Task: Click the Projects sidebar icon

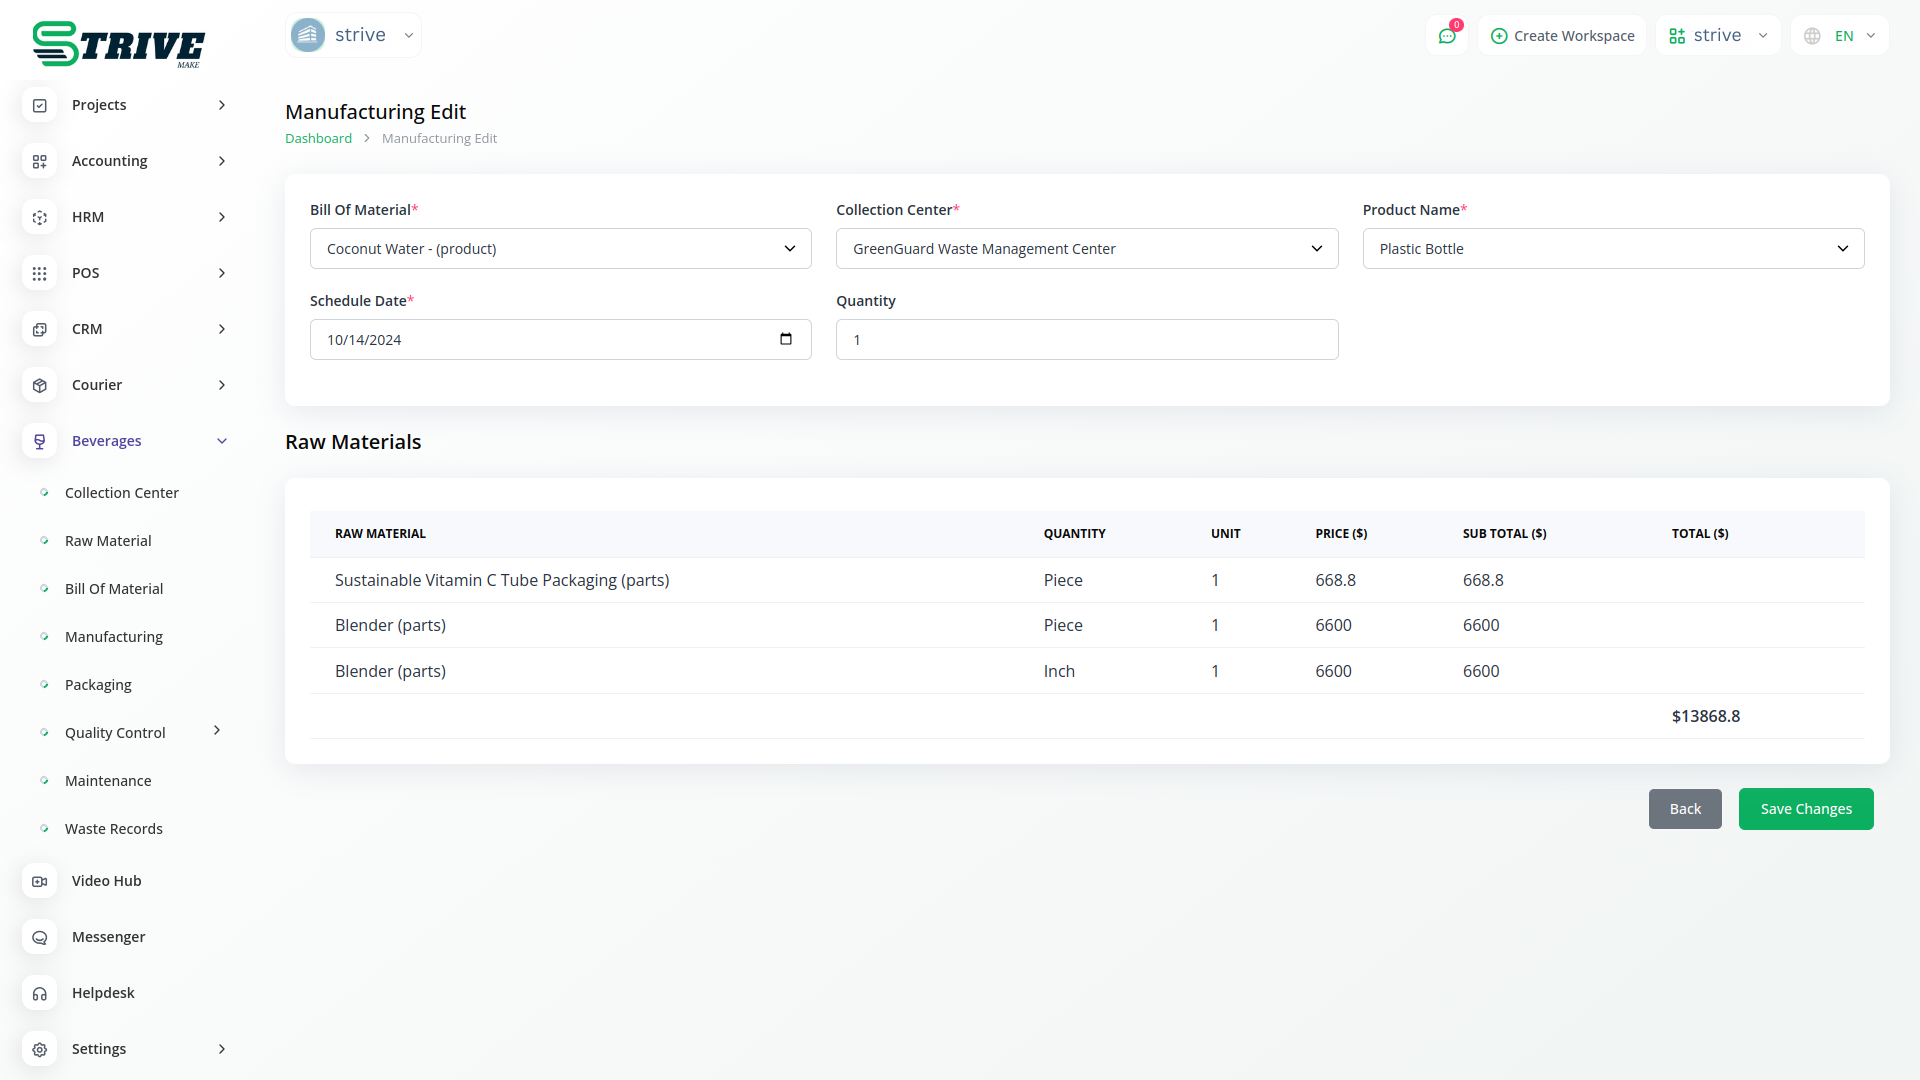Action: 40,105
